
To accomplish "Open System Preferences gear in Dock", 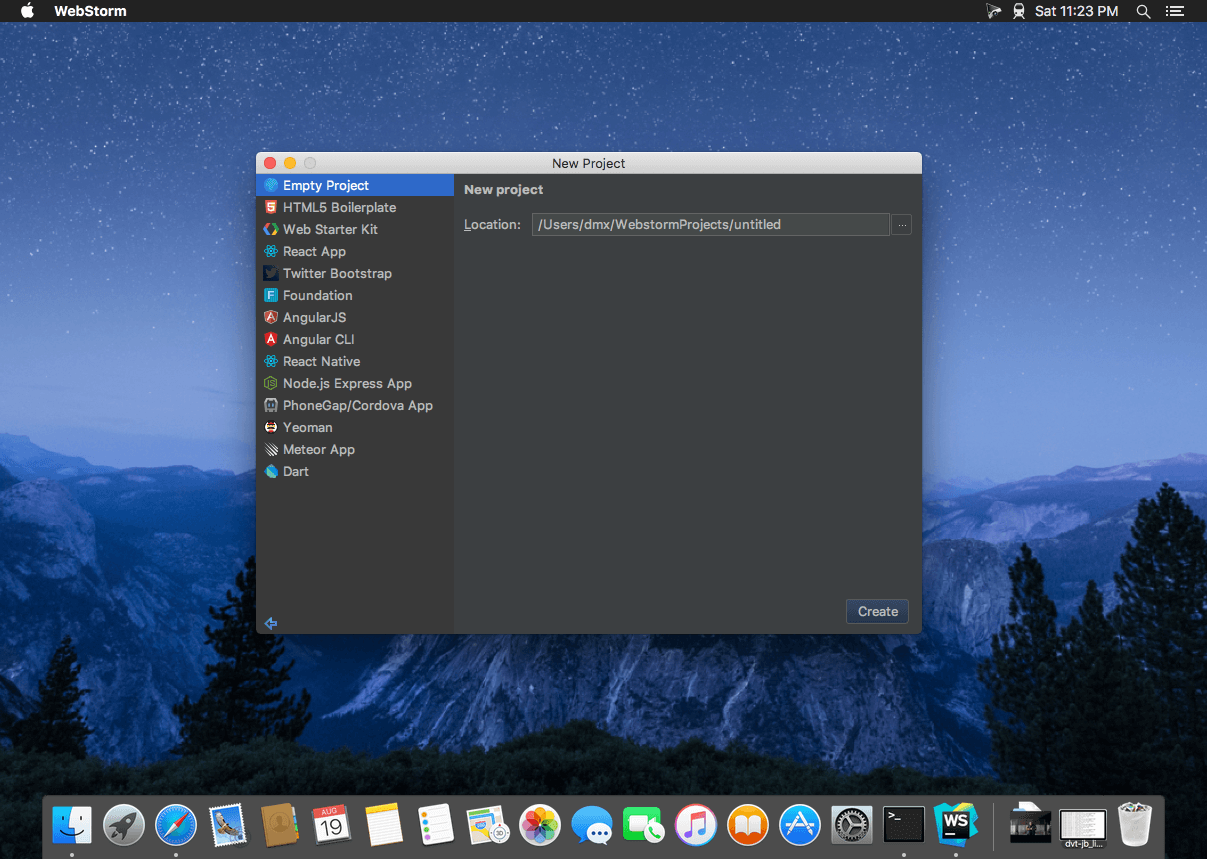I will point(852,824).
